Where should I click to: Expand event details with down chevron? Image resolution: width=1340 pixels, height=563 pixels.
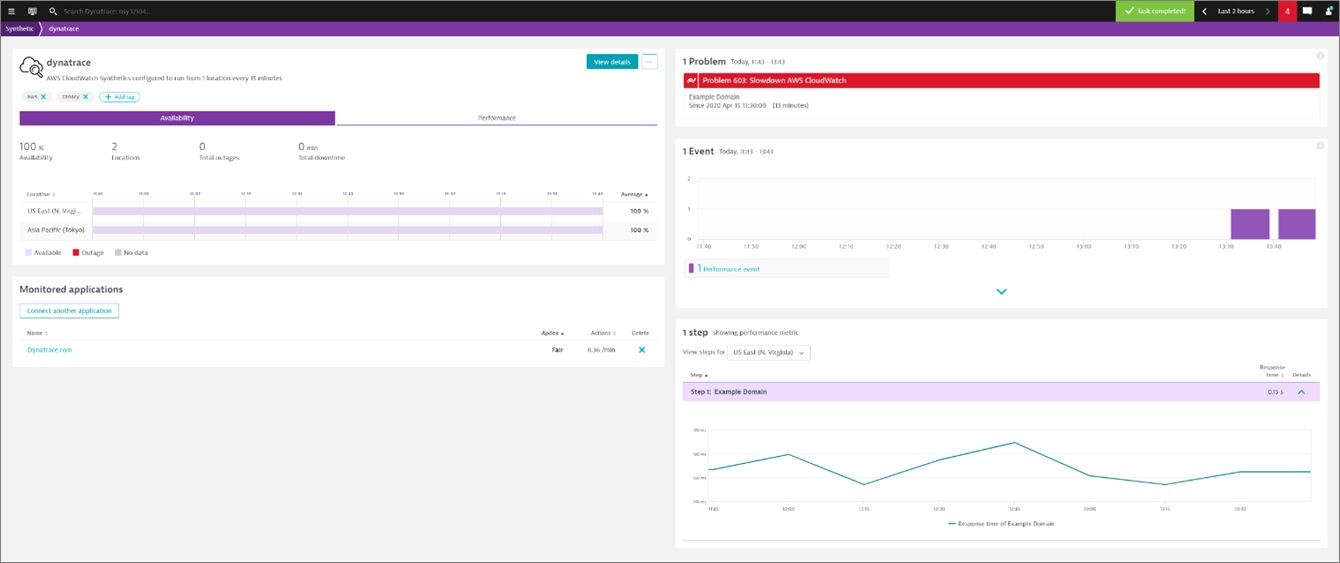[1001, 292]
